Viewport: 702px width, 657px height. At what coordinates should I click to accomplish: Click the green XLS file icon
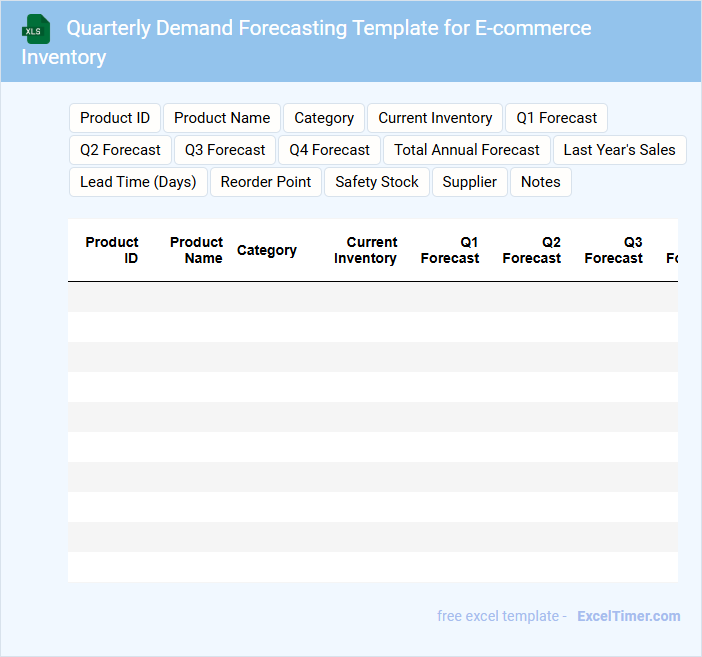pyautogui.click(x=37, y=29)
